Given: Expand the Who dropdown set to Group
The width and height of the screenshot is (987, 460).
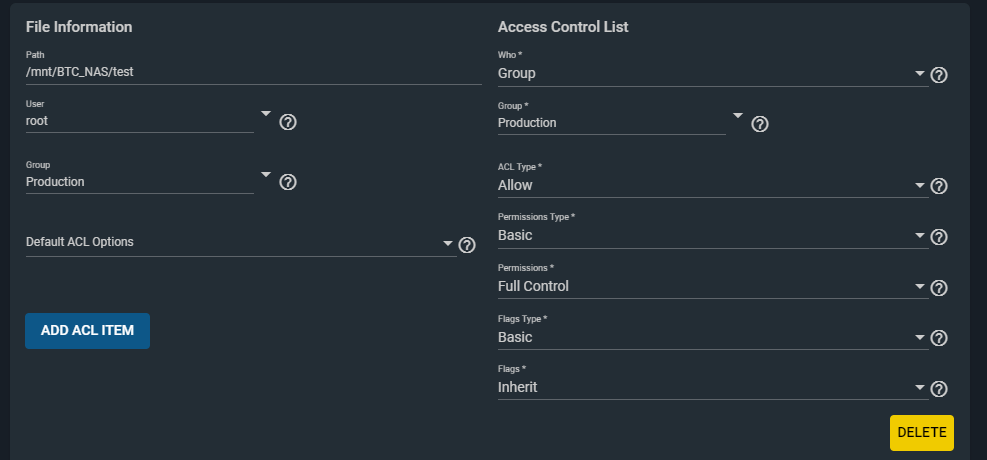Looking at the screenshot, I should [713, 74].
